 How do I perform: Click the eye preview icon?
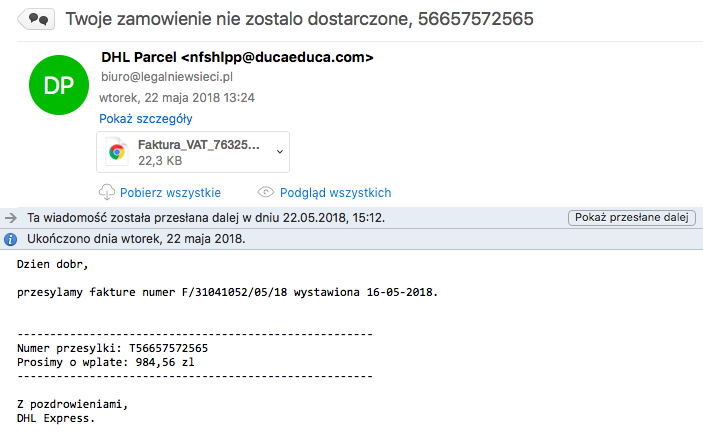pos(265,192)
